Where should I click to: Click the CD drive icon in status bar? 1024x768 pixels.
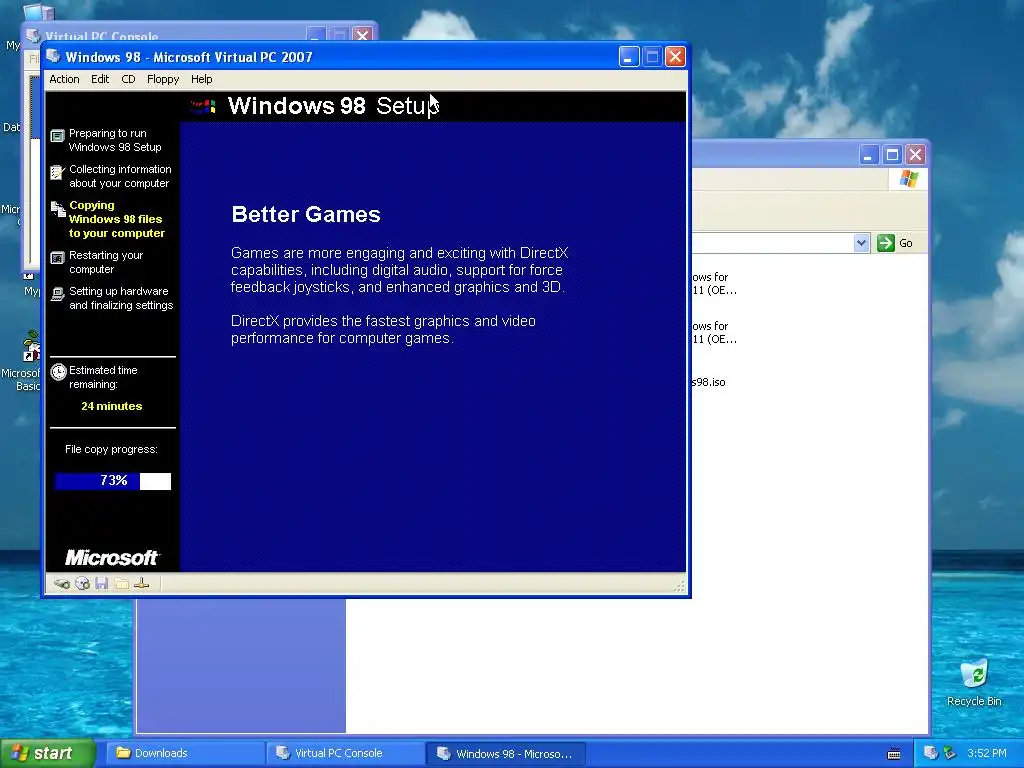pyautogui.click(x=82, y=584)
